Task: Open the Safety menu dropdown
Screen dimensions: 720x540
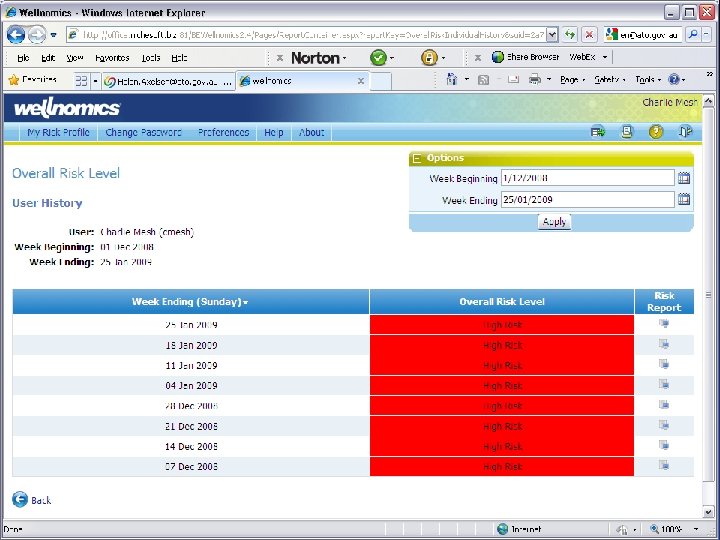Action: pyautogui.click(x=610, y=80)
